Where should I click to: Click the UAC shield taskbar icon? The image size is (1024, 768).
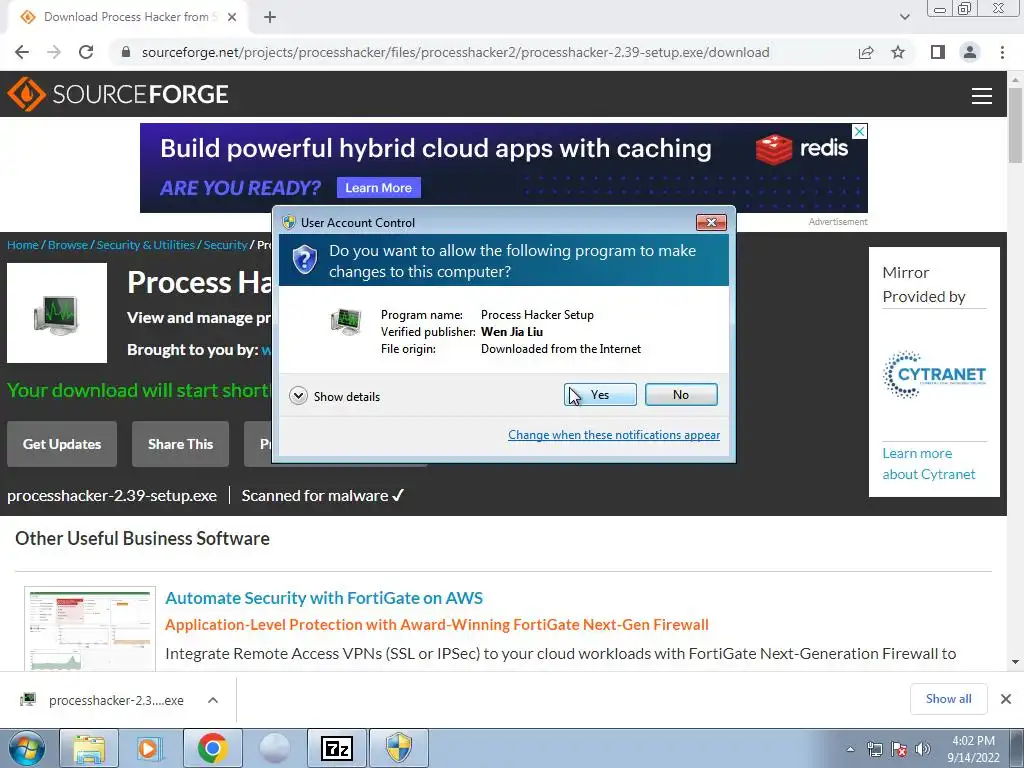tap(399, 748)
